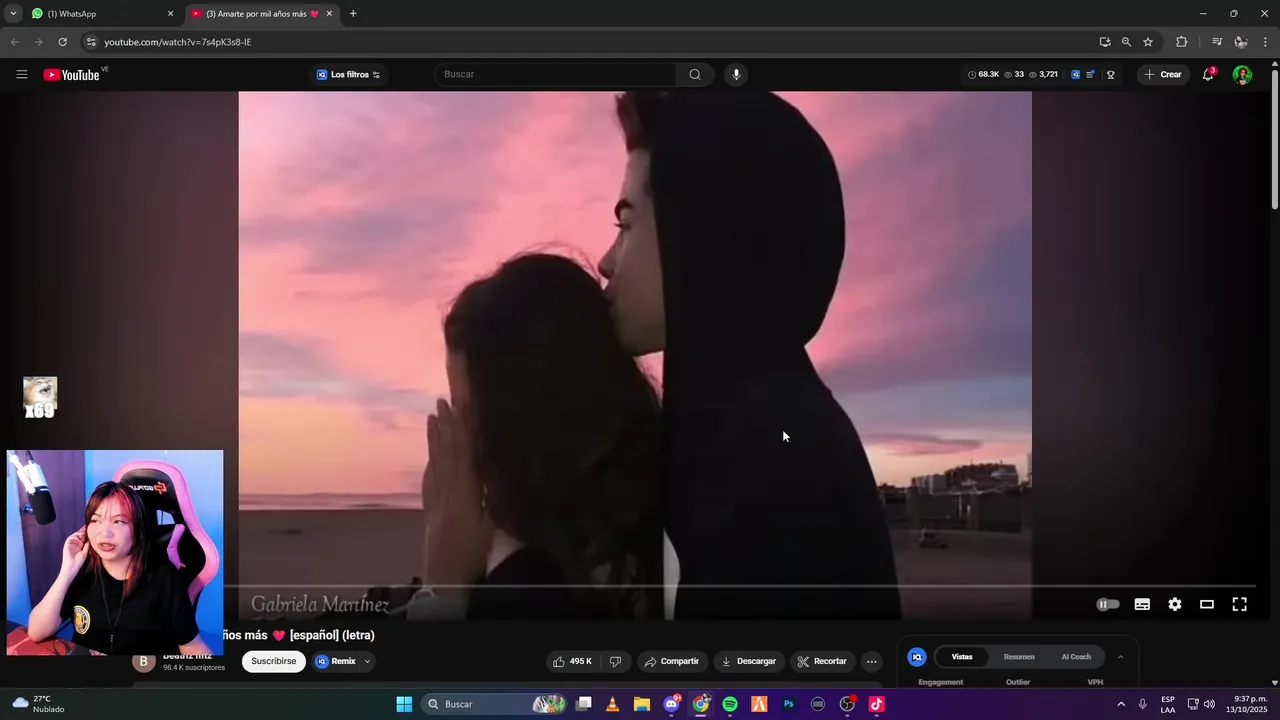
Task: Click the Recortar clip button
Action: 822,661
